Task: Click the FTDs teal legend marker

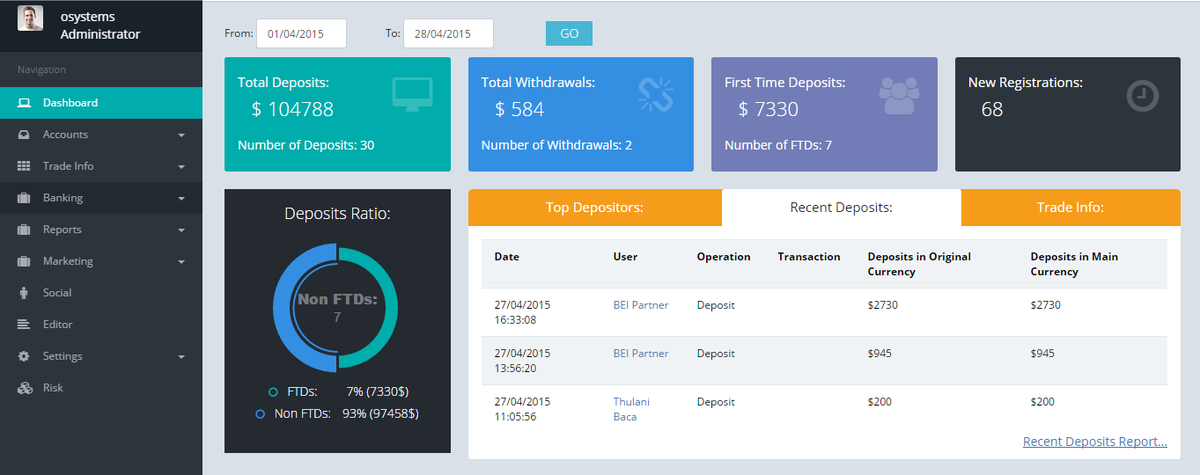Action: (x=273, y=392)
